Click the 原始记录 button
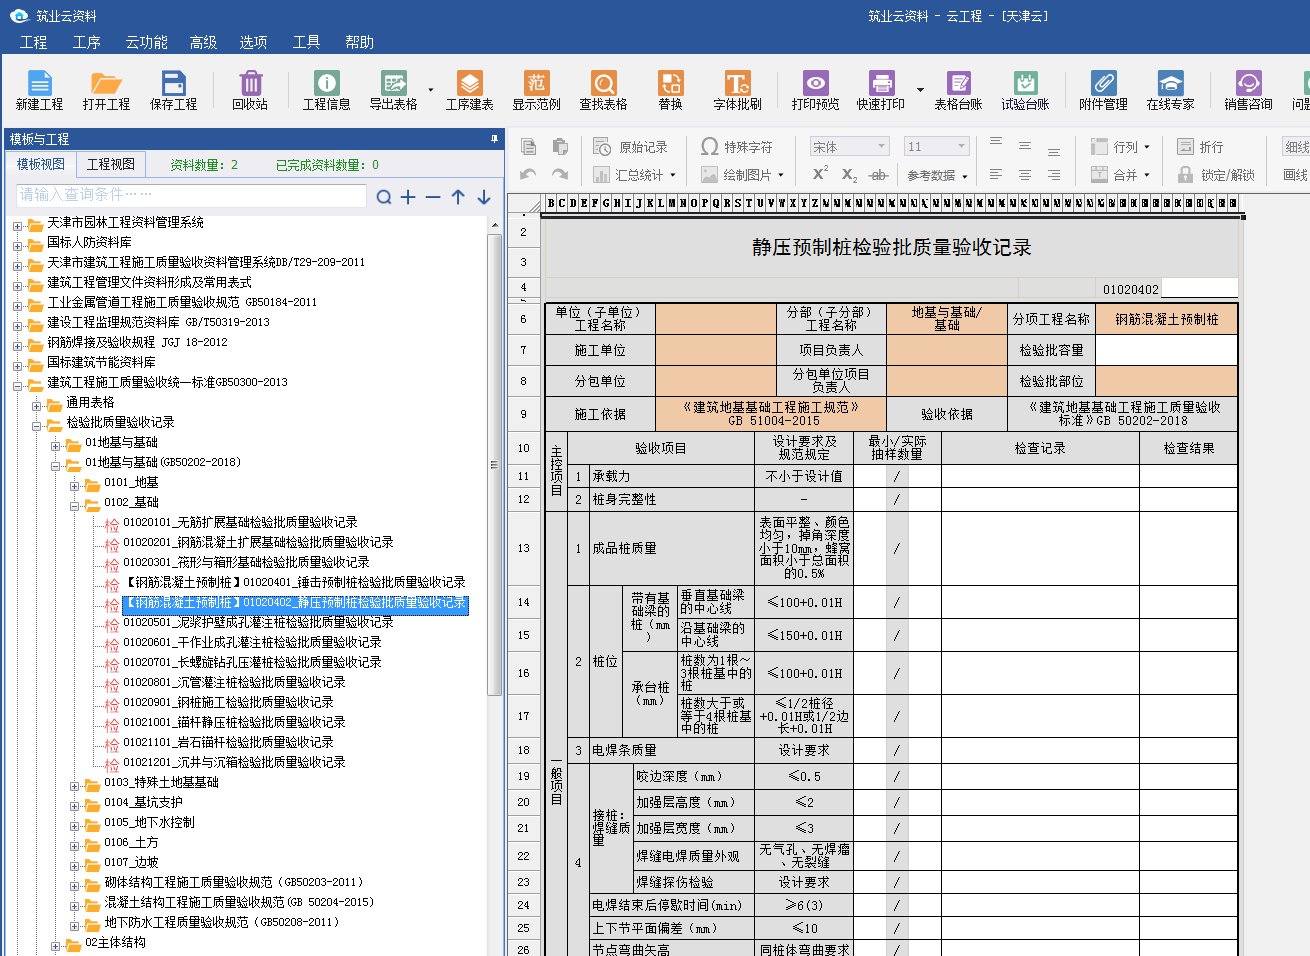 [630, 147]
